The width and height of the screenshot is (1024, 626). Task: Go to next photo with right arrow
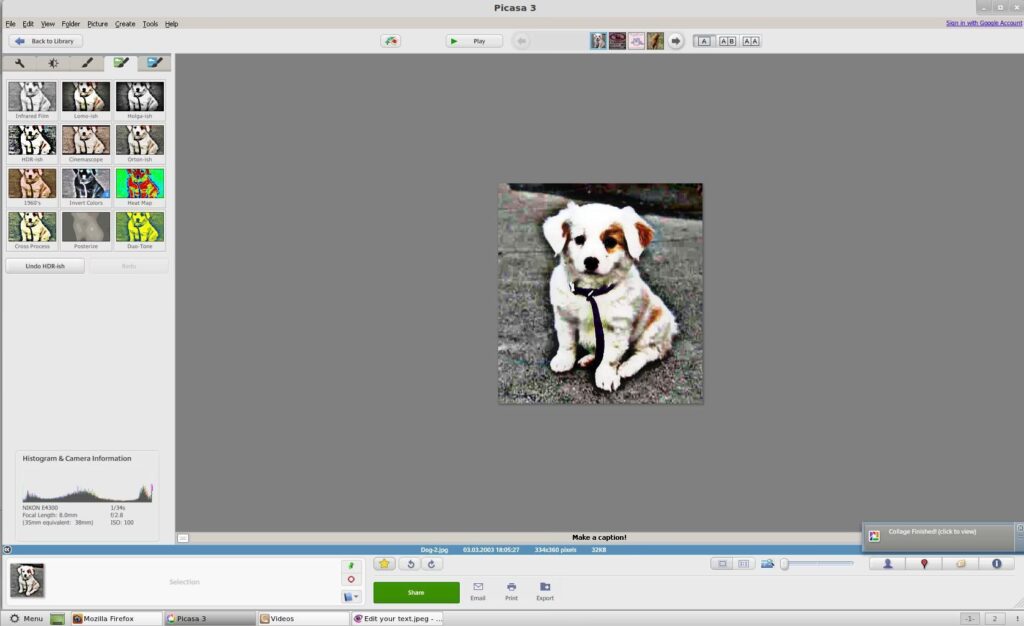pos(676,41)
